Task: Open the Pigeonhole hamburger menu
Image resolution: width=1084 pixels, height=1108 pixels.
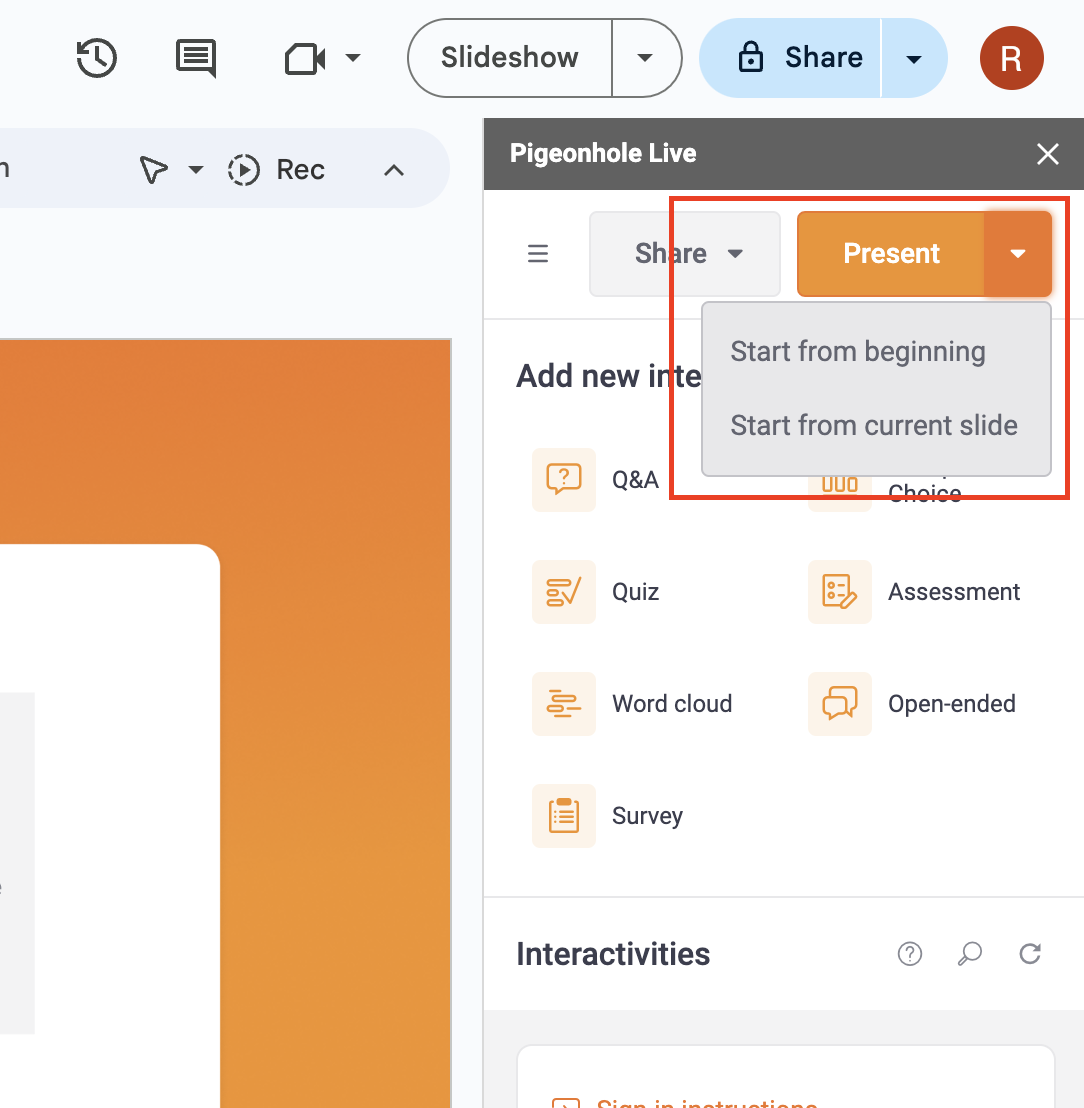Action: (538, 254)
